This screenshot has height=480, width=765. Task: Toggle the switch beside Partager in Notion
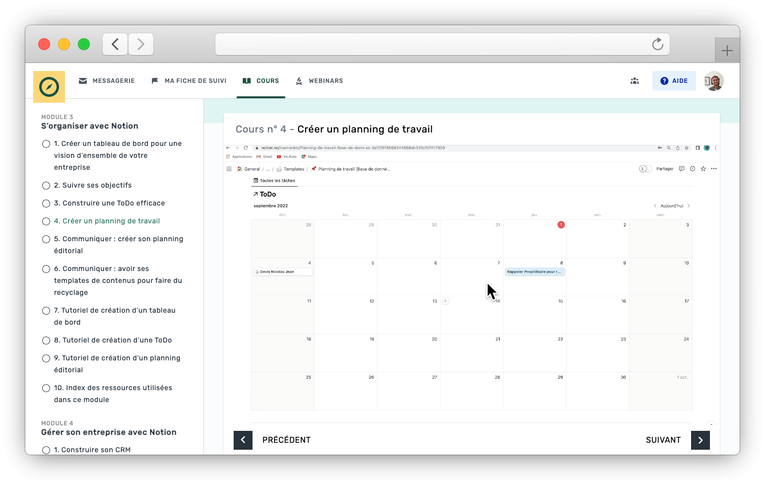(x=645, y=169)
